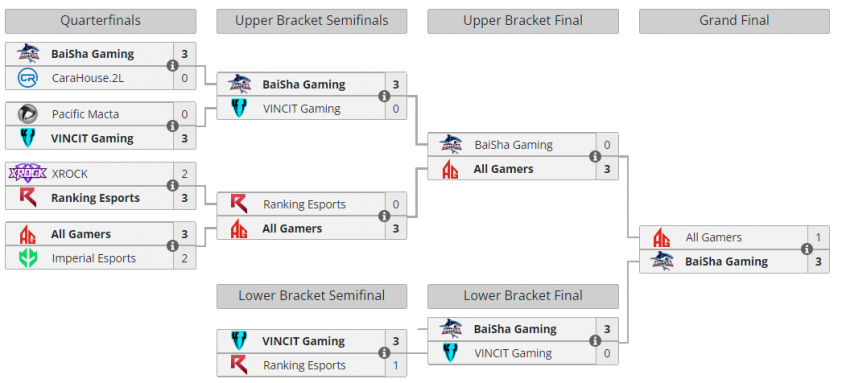Open match info for BaiSha vs CaraHouse.2L quarterfinal
842x383 pixels.
tap(172, 66)
